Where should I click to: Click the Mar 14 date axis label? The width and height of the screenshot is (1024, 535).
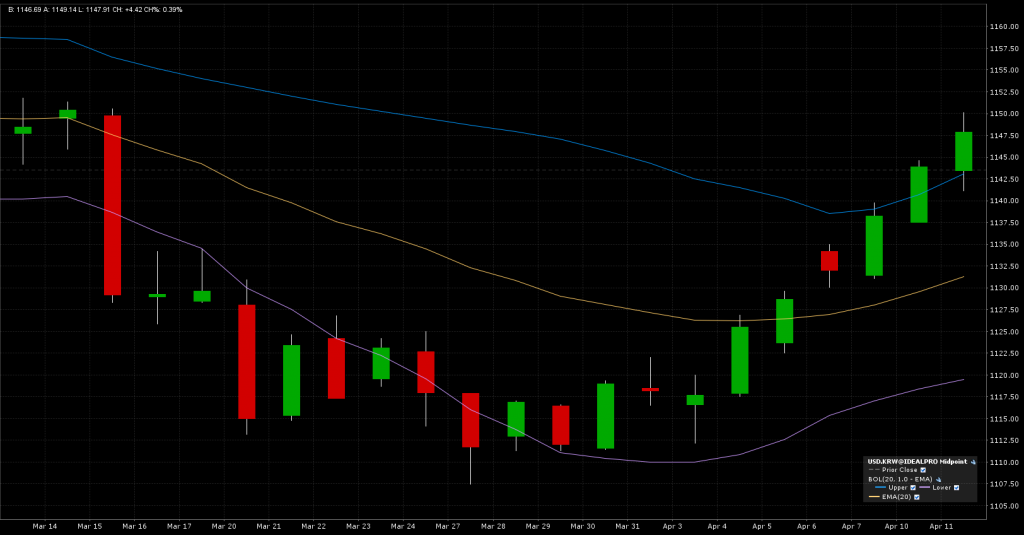point(44,527)
